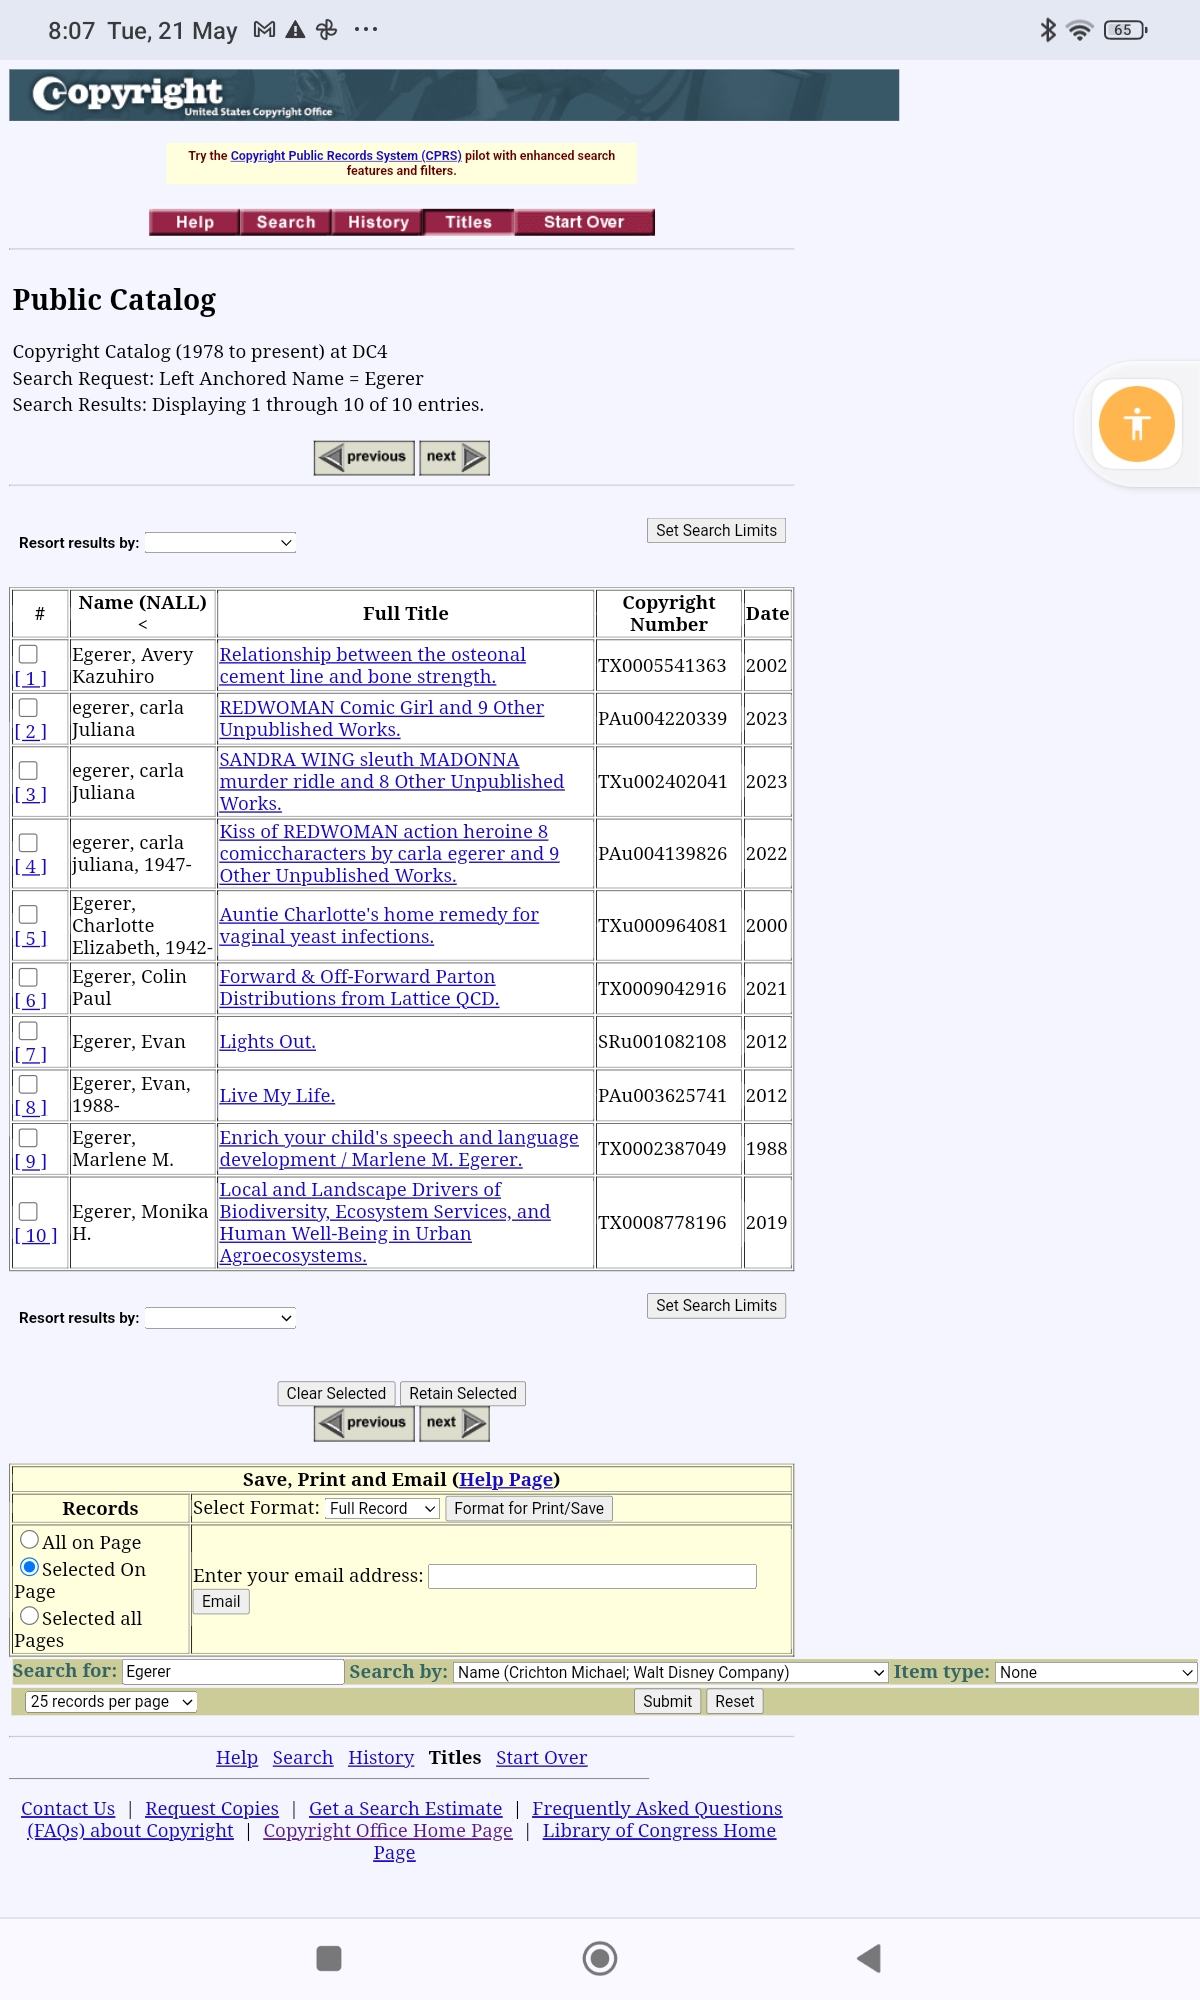The width and height of the screenshot is (1200, 2000).
Task: Open the Copyright Public Records System link
Action: coord(346,156)
